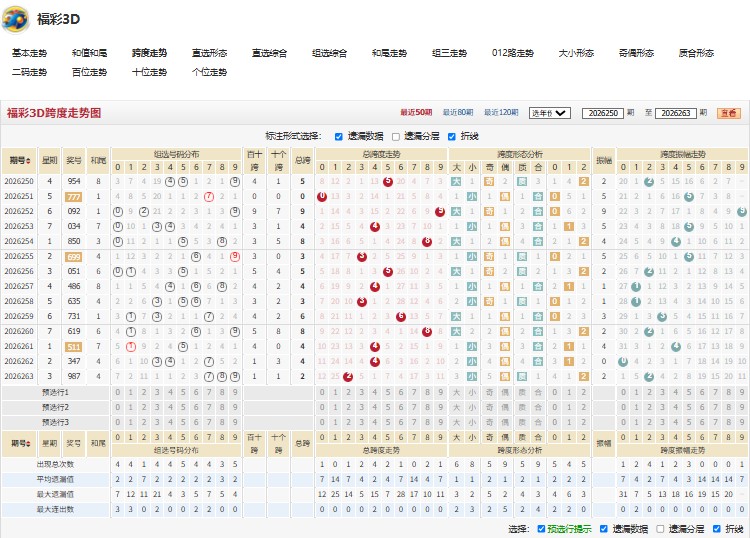Select 9 in 预选行2 group distribution

235,407
